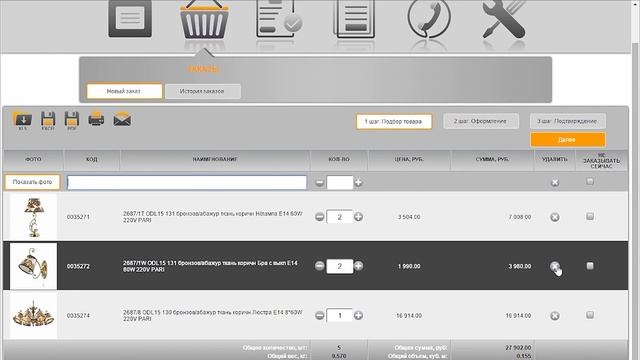This screenshot has width=640, height=360.
Task: Switch to the 'Новый заказ' tab
Action: tap(124, 91)
